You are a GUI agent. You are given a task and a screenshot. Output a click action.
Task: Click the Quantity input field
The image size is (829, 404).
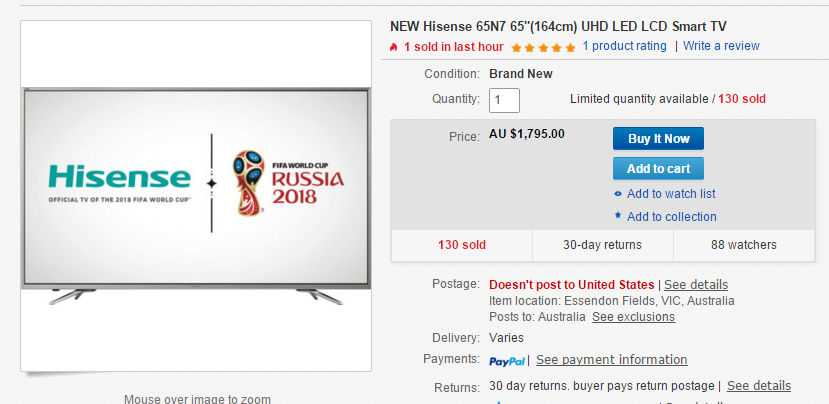tap(504, 100)
